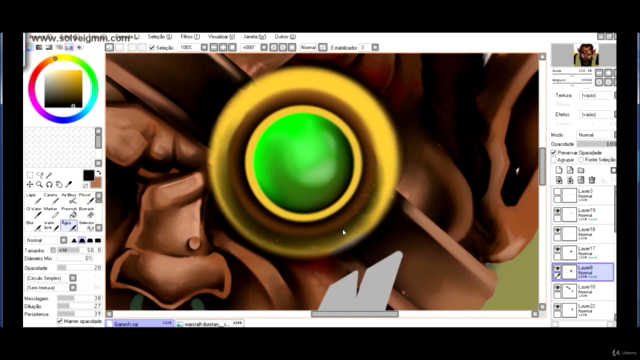
Task: Click the Ganesh.sai document tab
Action: (x=139, y=324)
